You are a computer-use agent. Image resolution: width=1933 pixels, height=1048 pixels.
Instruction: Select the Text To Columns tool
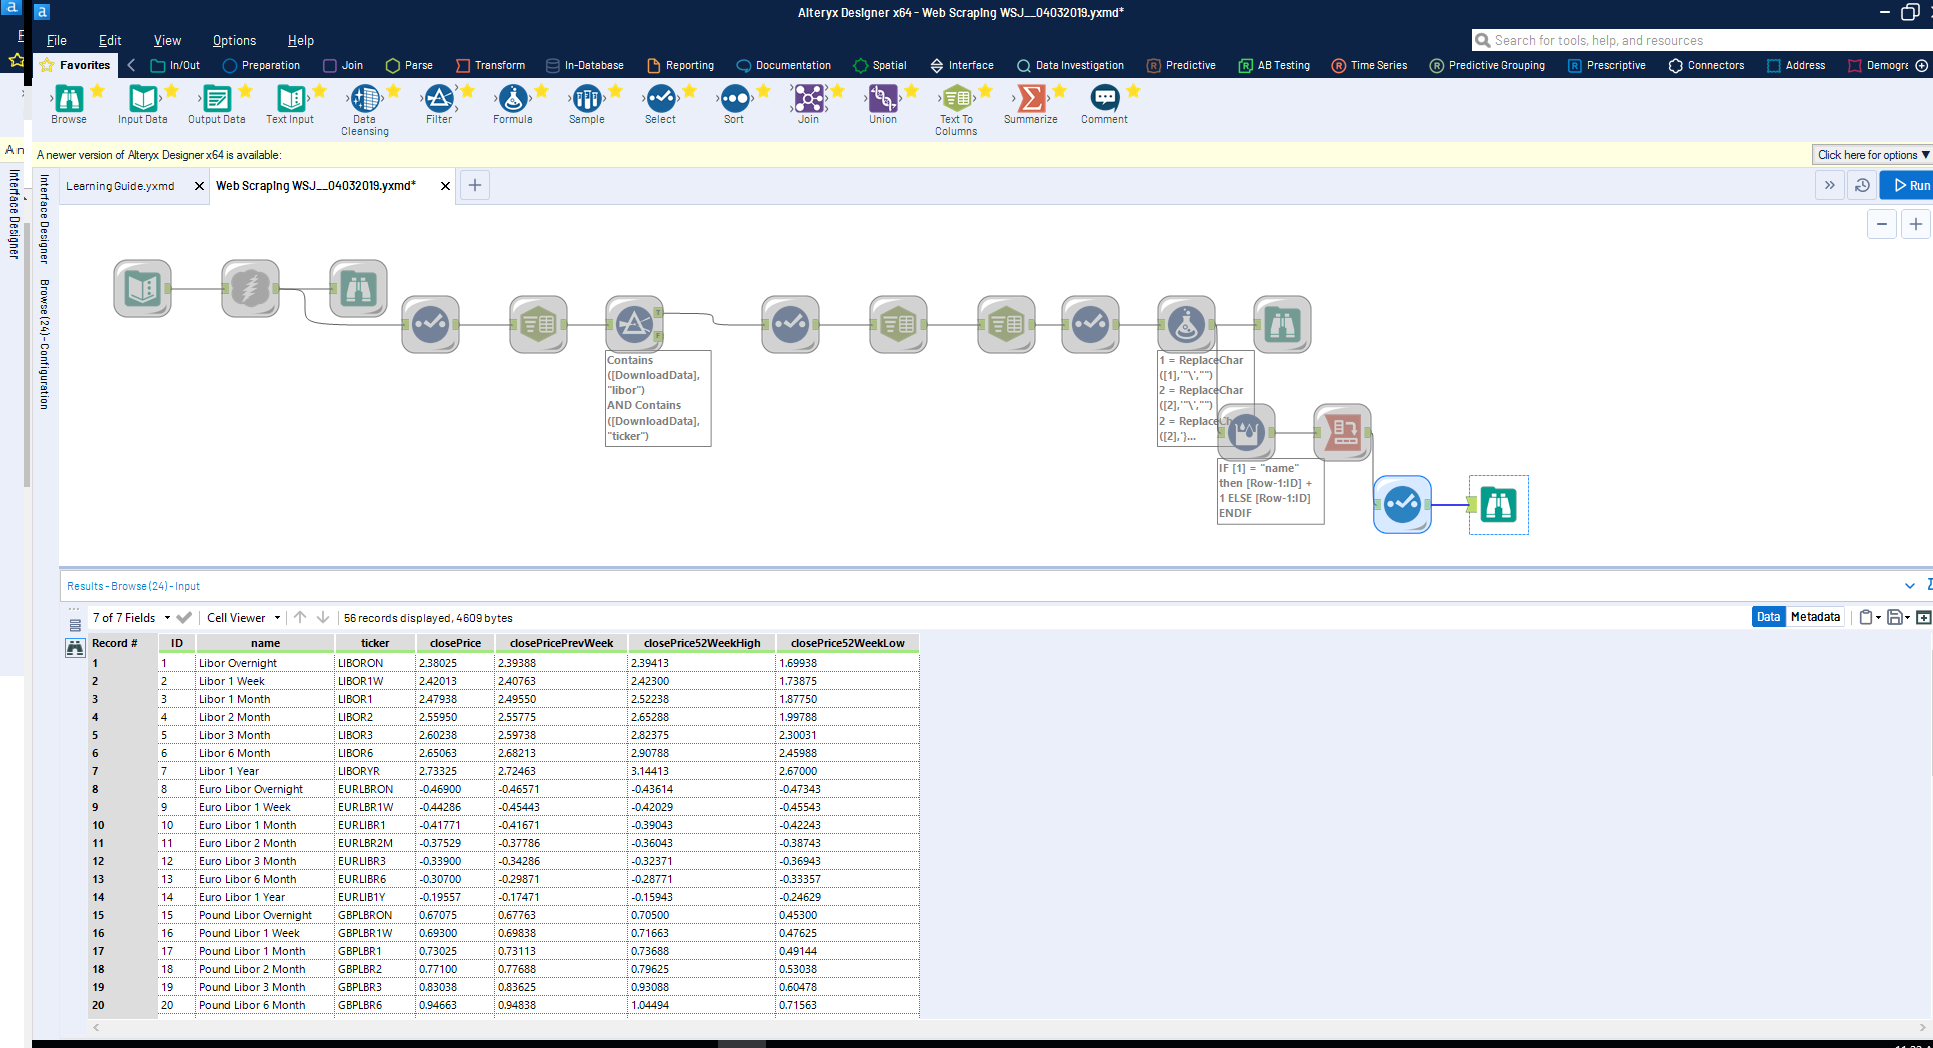coord(957,100)
